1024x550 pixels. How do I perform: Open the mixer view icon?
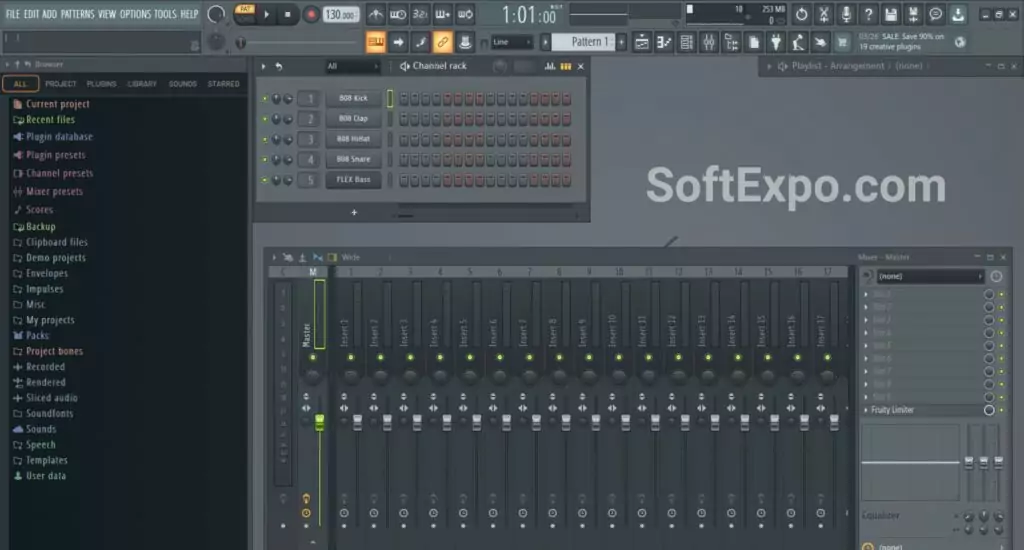[x=709, y=42]
